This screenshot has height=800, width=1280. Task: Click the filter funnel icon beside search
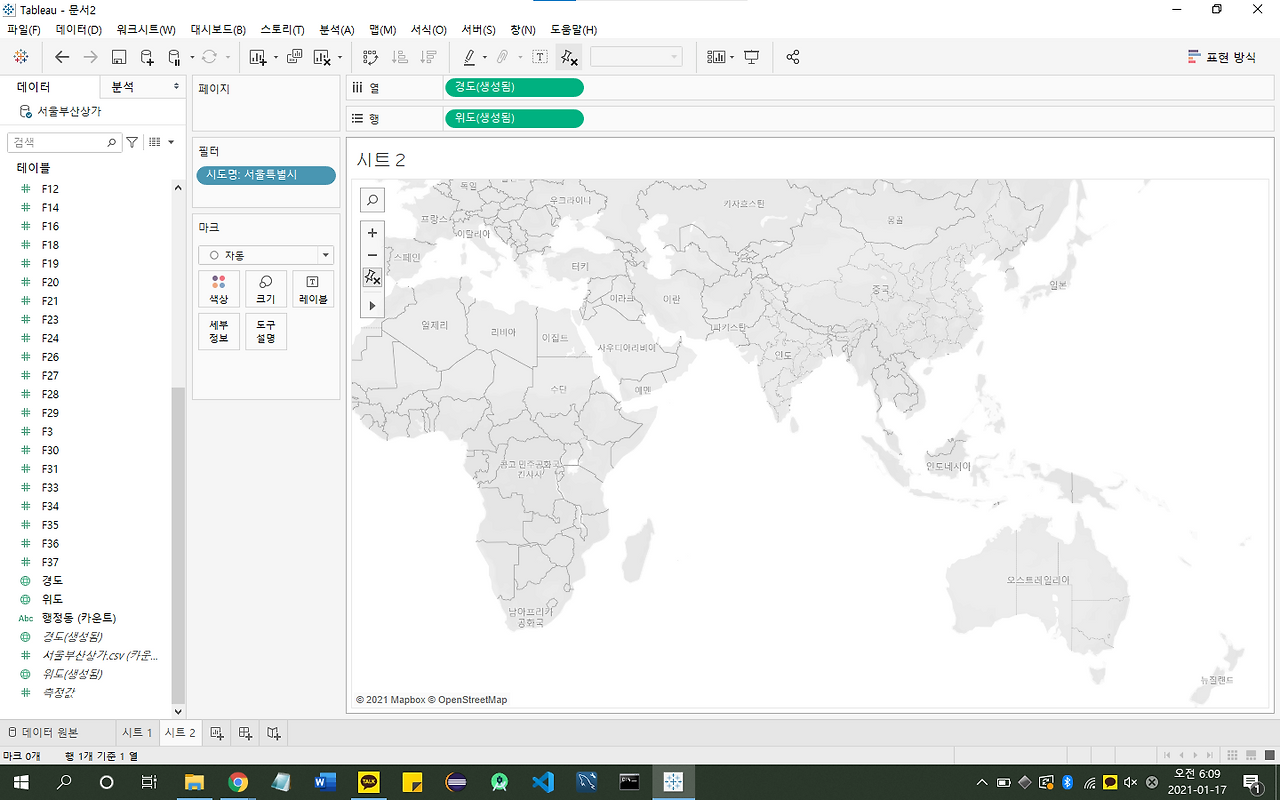132,143
